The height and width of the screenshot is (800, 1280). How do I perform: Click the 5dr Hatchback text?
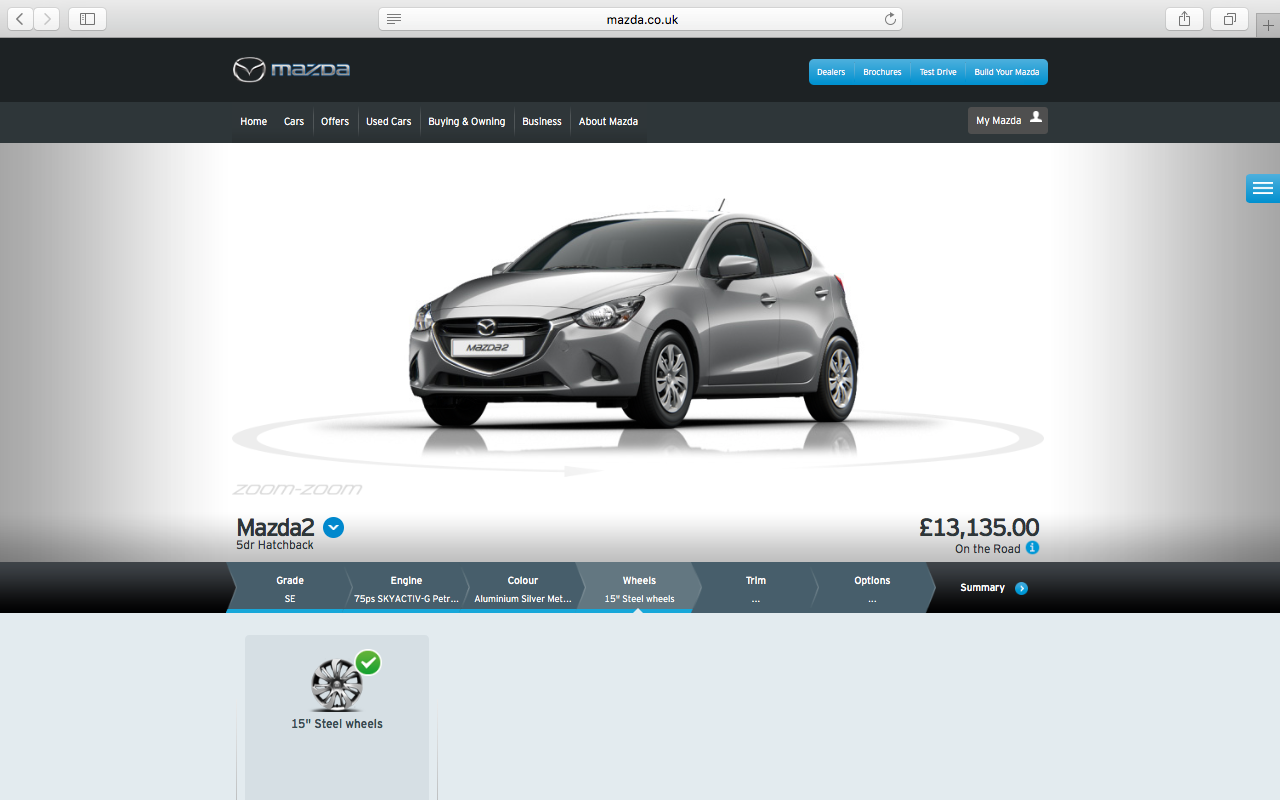pyautogui.click(x=275, y=545)
